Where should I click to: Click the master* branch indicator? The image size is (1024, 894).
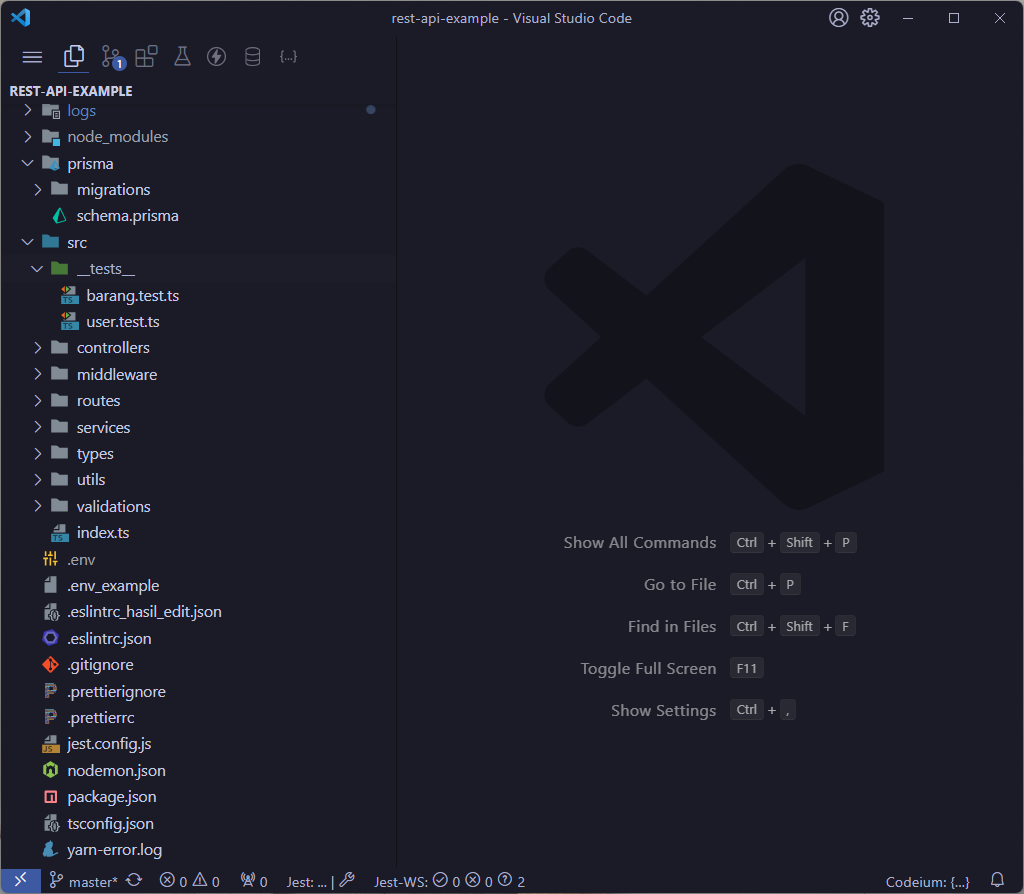click(x=84, y=882)
